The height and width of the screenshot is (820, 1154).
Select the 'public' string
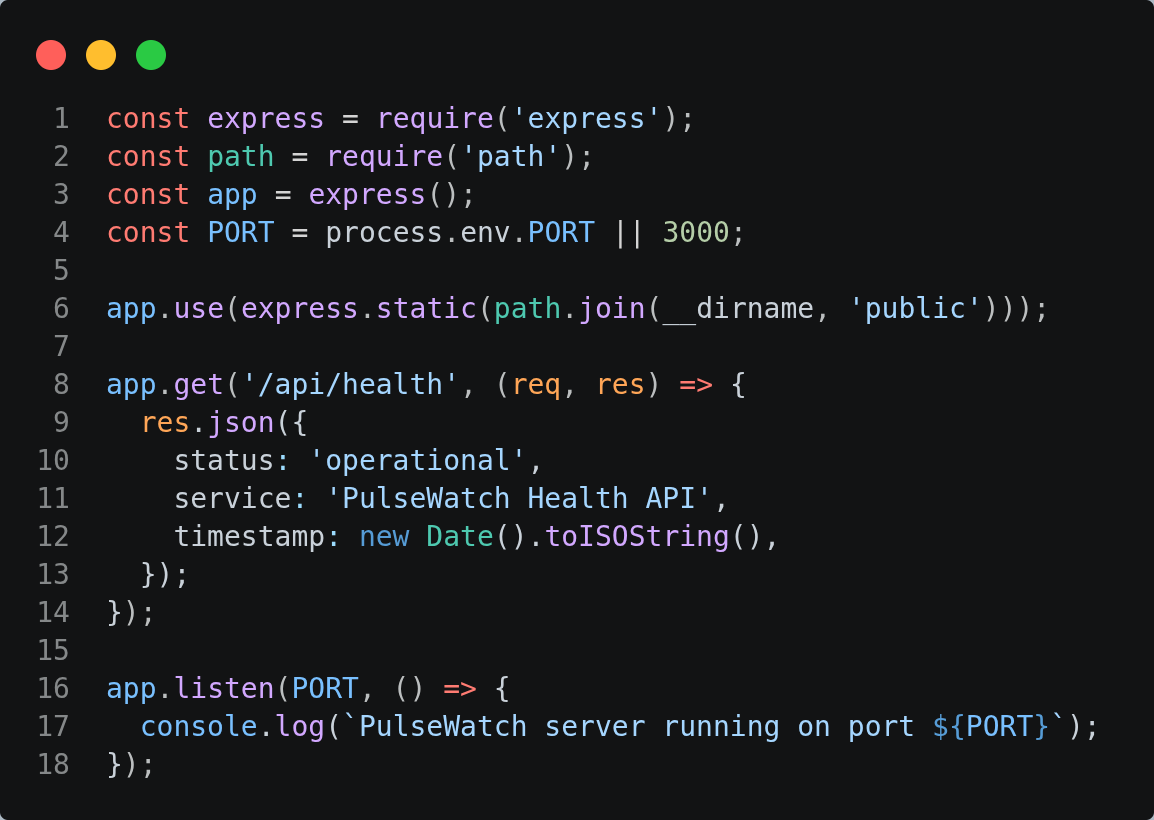(x=915, y=308)
